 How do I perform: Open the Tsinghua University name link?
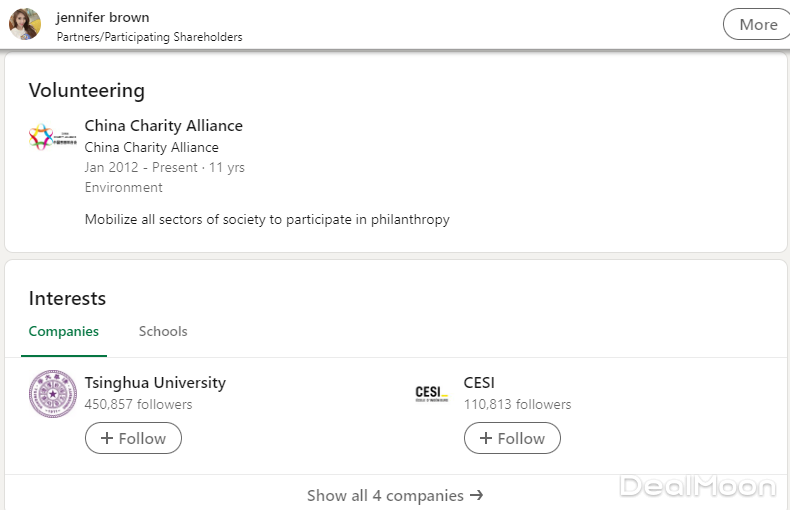155,382
